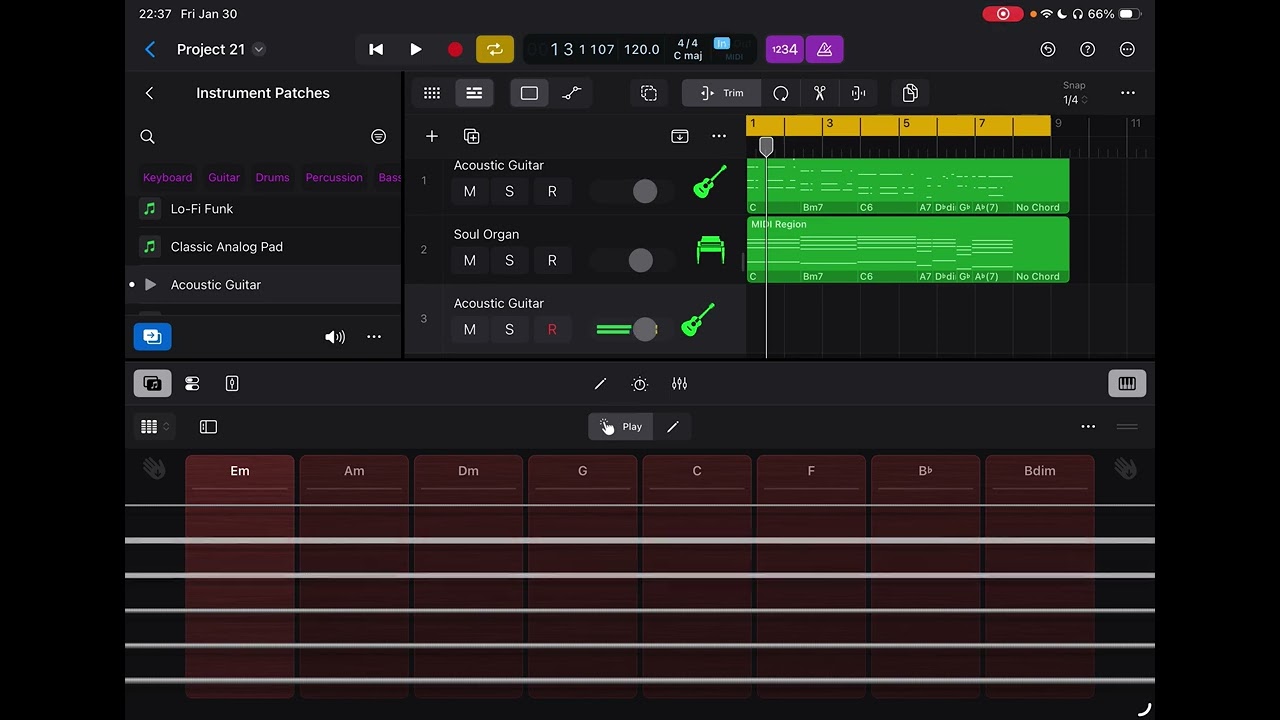This screenshot has height=720, width=1280.
Task: Toggle the 1234 count-in button
Action: 785,49
